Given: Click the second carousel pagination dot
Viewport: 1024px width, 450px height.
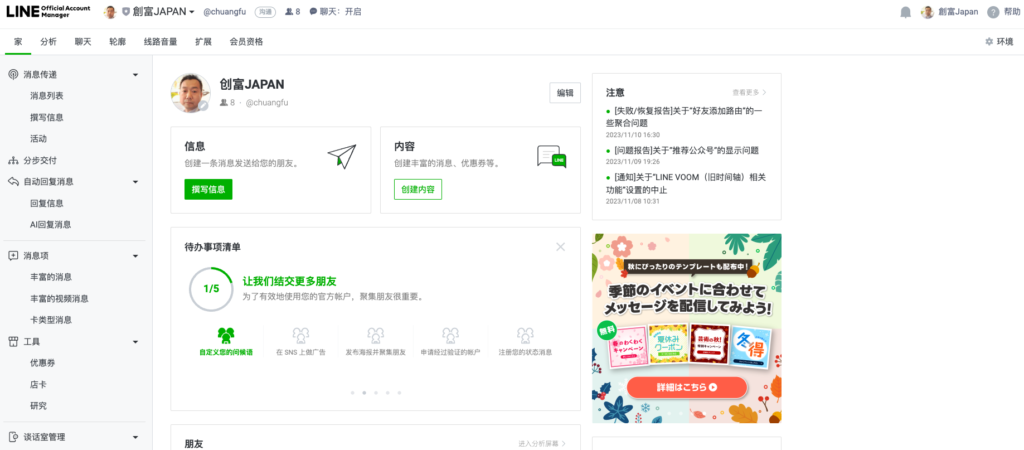Looking at the screenshot, I should click(364, 393).
